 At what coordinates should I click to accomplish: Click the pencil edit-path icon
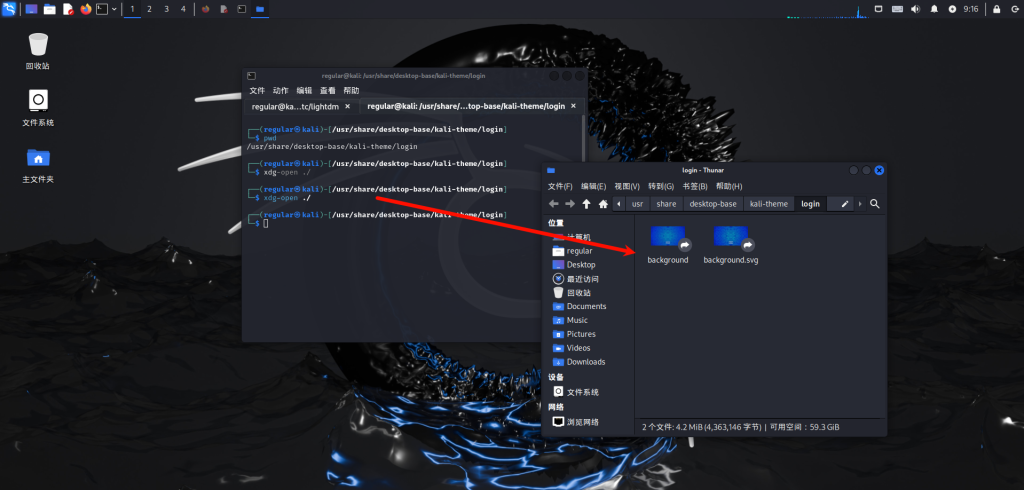[845, 204]
